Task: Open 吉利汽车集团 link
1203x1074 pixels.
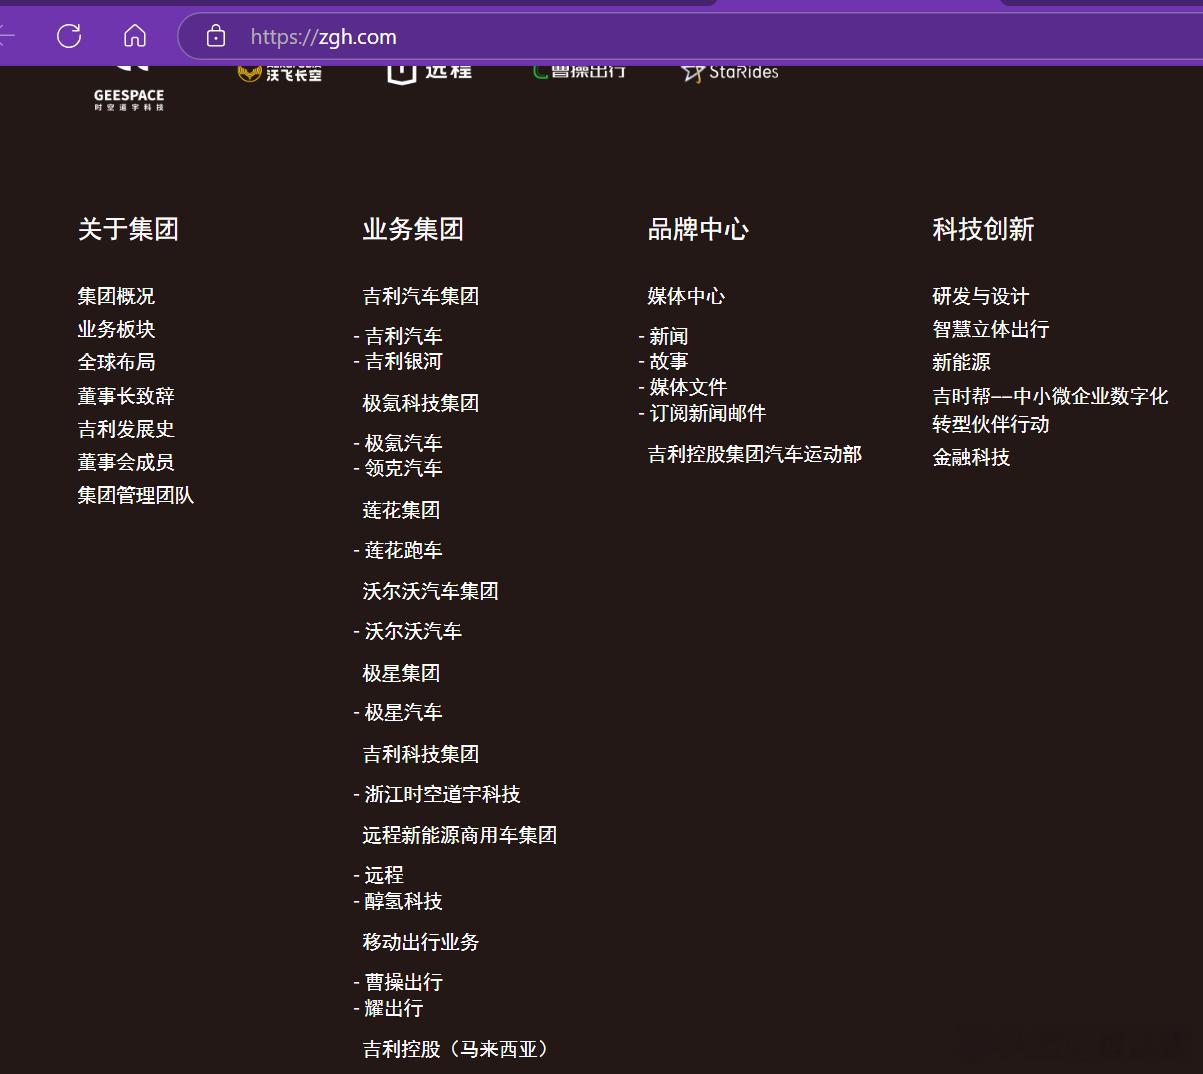Action: coord(421,296)
